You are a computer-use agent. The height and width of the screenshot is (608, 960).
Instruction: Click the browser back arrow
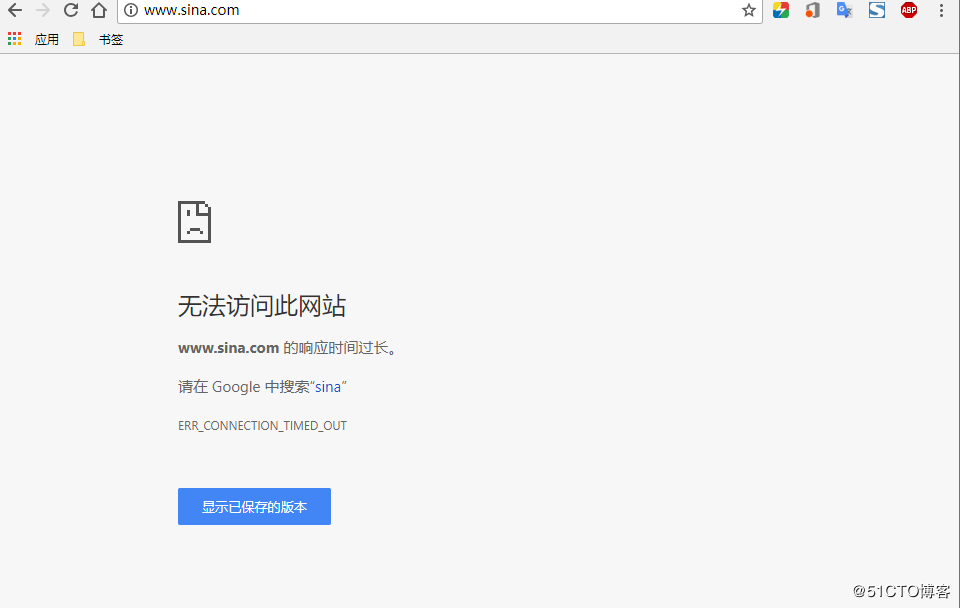(x=15, y=10)
